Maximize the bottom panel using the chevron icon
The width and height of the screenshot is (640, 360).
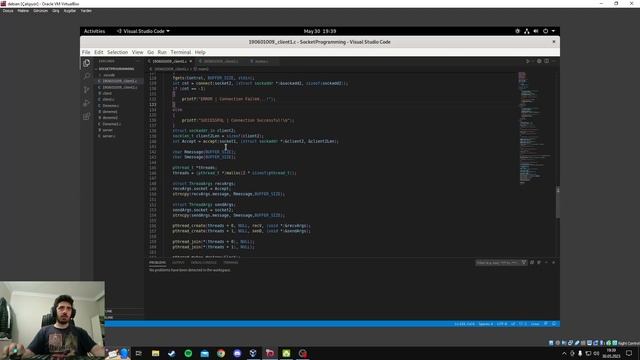(x=546, y=262)
